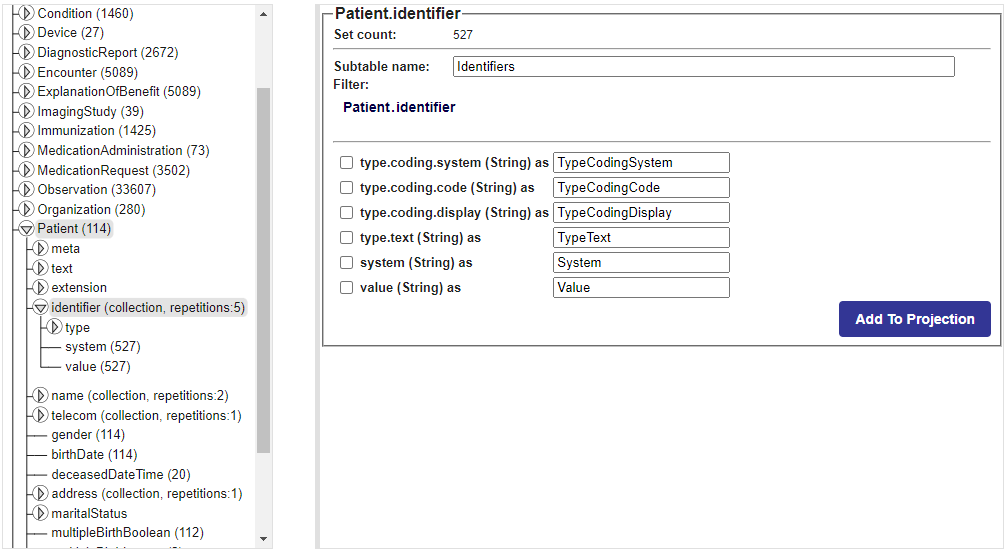Click the tree panel vertical scrollbar
Viewport: 1006px width, 552px height.
(263, 270)
